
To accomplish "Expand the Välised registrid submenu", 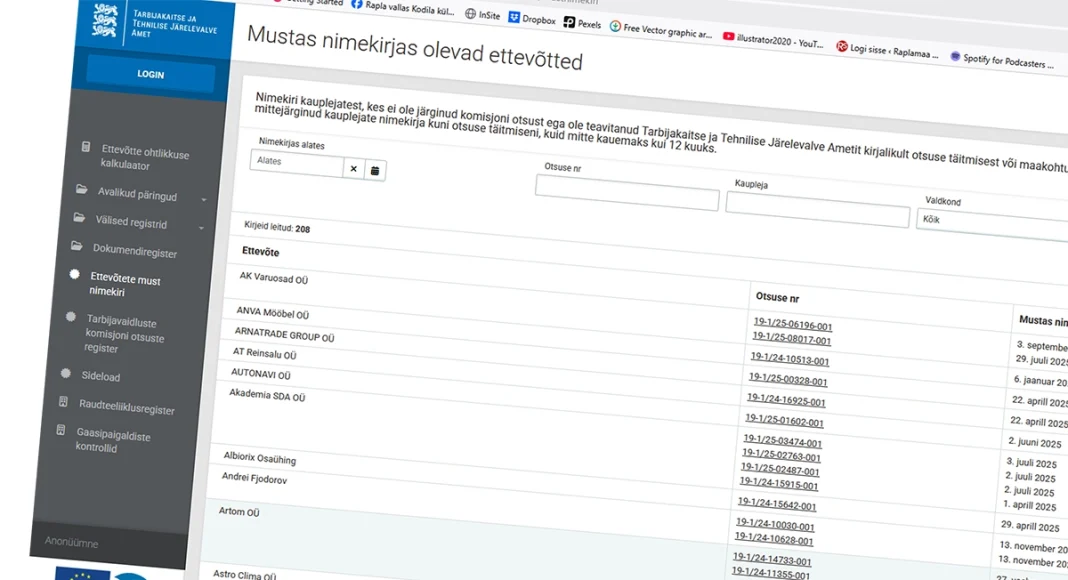I will 201,229.
